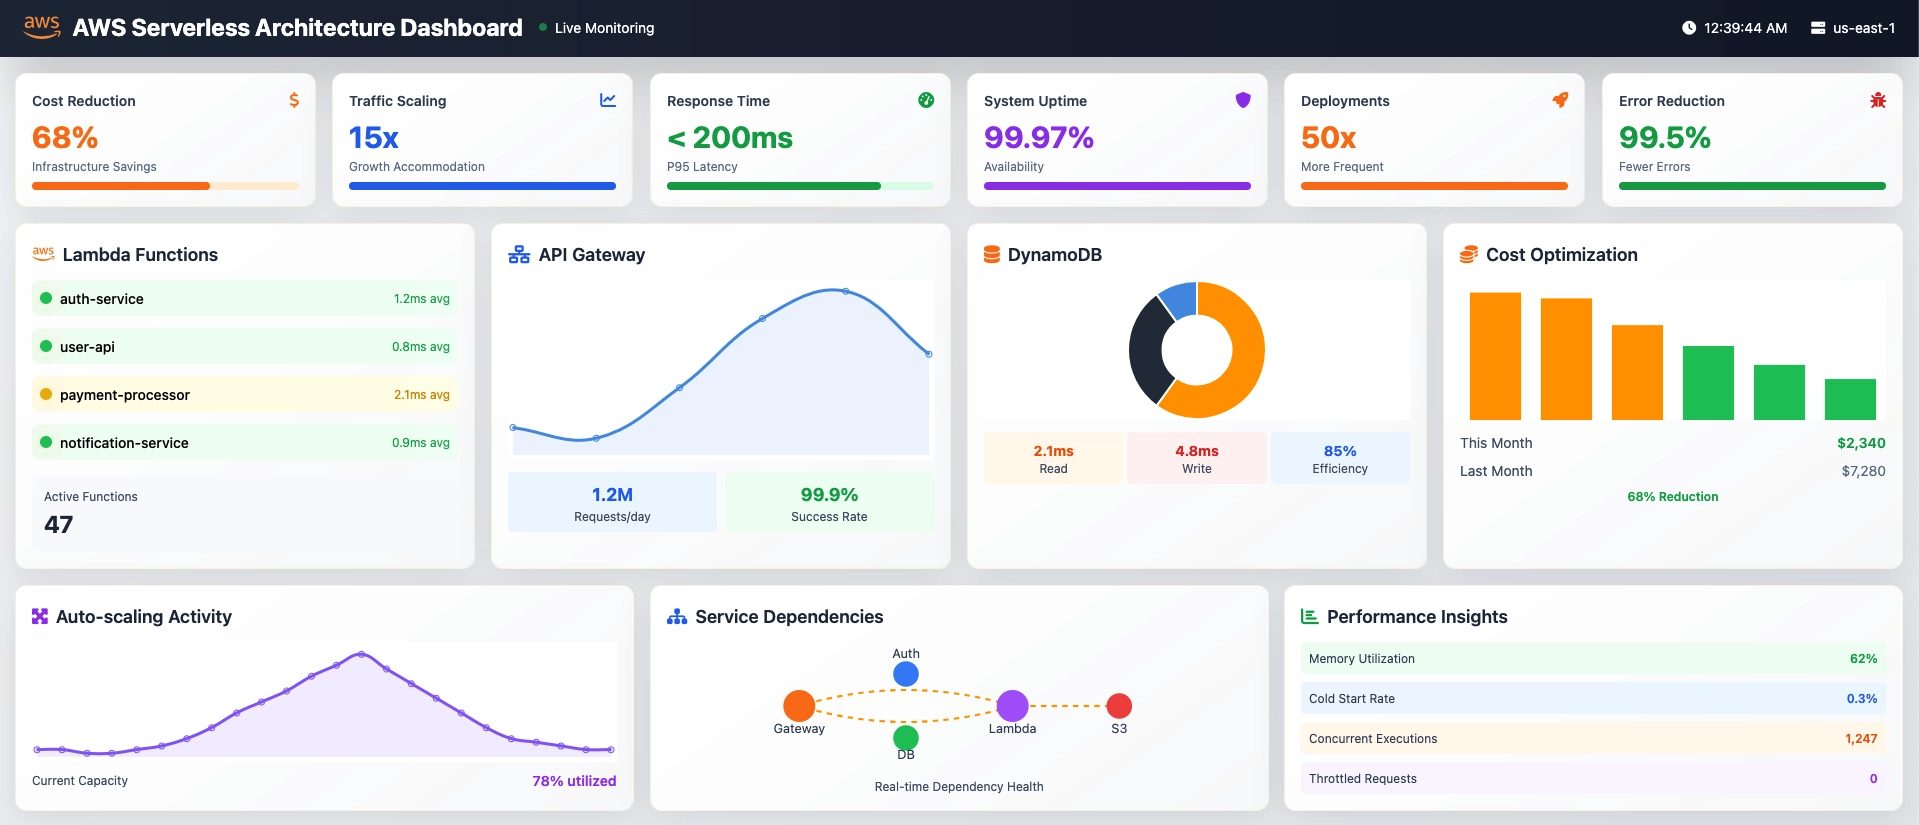Click the Cold Start Rate insight row
This screenshot has height=825, width=1919.
(x=1592, y=699)
